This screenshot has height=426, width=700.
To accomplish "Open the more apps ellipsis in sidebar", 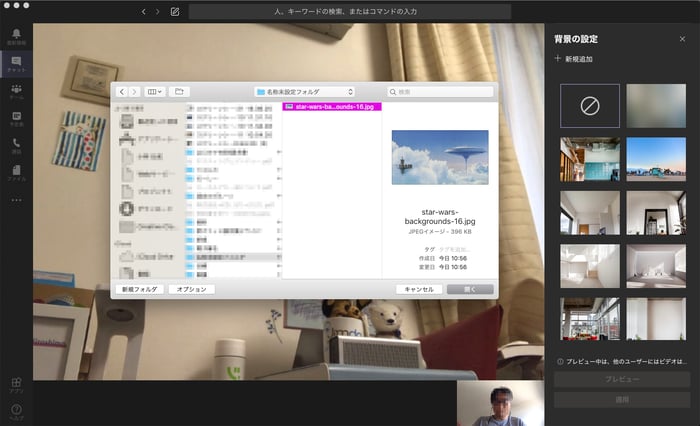I will tap(16, 200).
